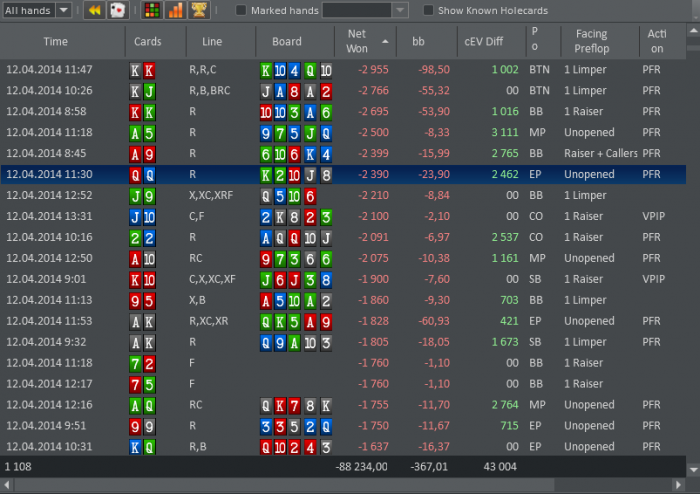This screenshot has height=494, width=700.
Task: Sort by the cEV Diff column header
Action: pyautogui.click(x=492, y=42)
